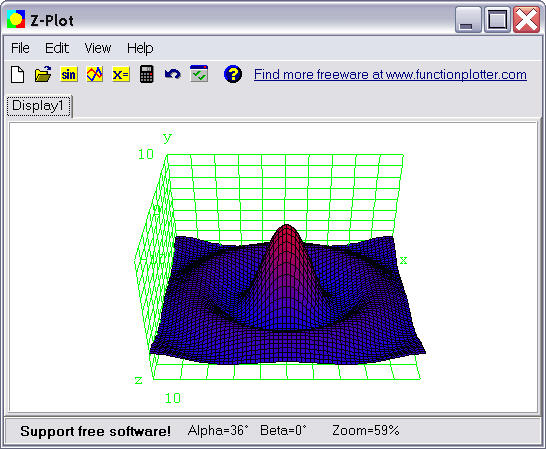Open the Edit menu

tap(57, 48)
